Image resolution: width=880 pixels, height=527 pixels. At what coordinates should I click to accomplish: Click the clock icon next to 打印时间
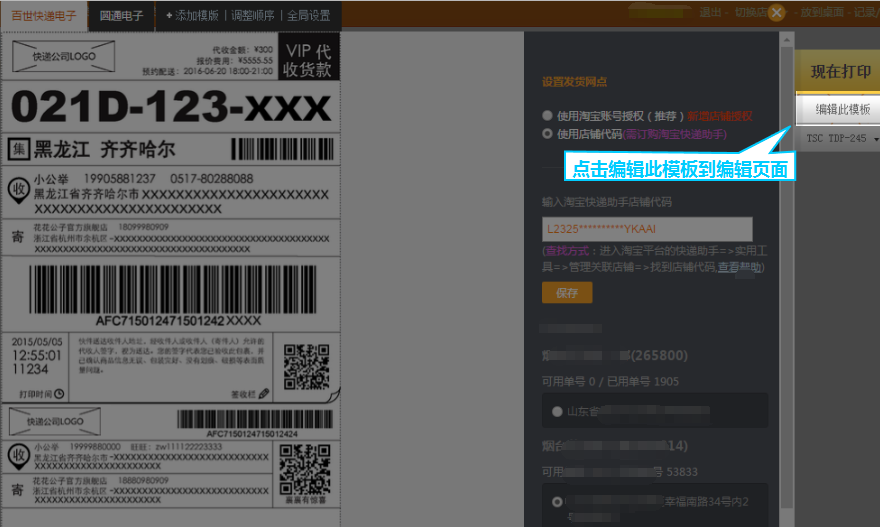point(59,394)
